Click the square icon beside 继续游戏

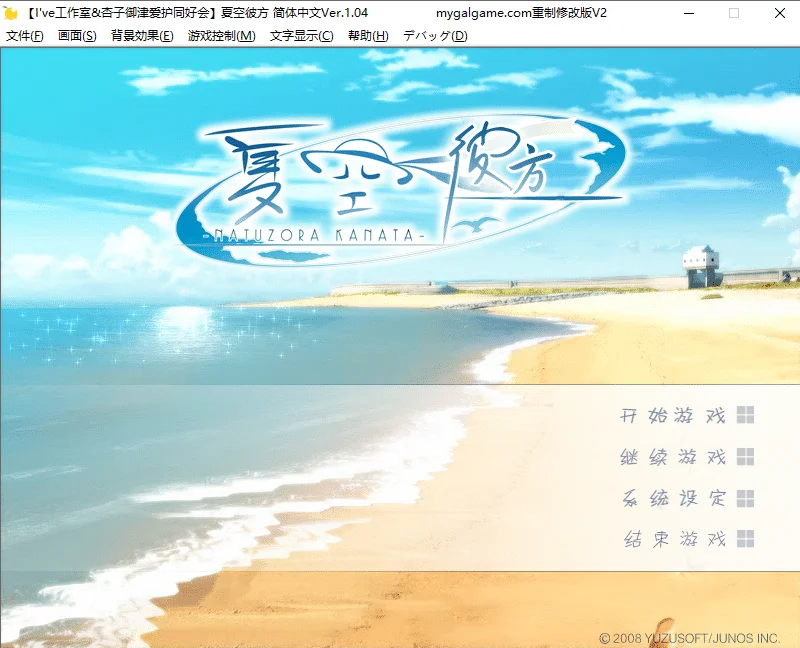745,457
